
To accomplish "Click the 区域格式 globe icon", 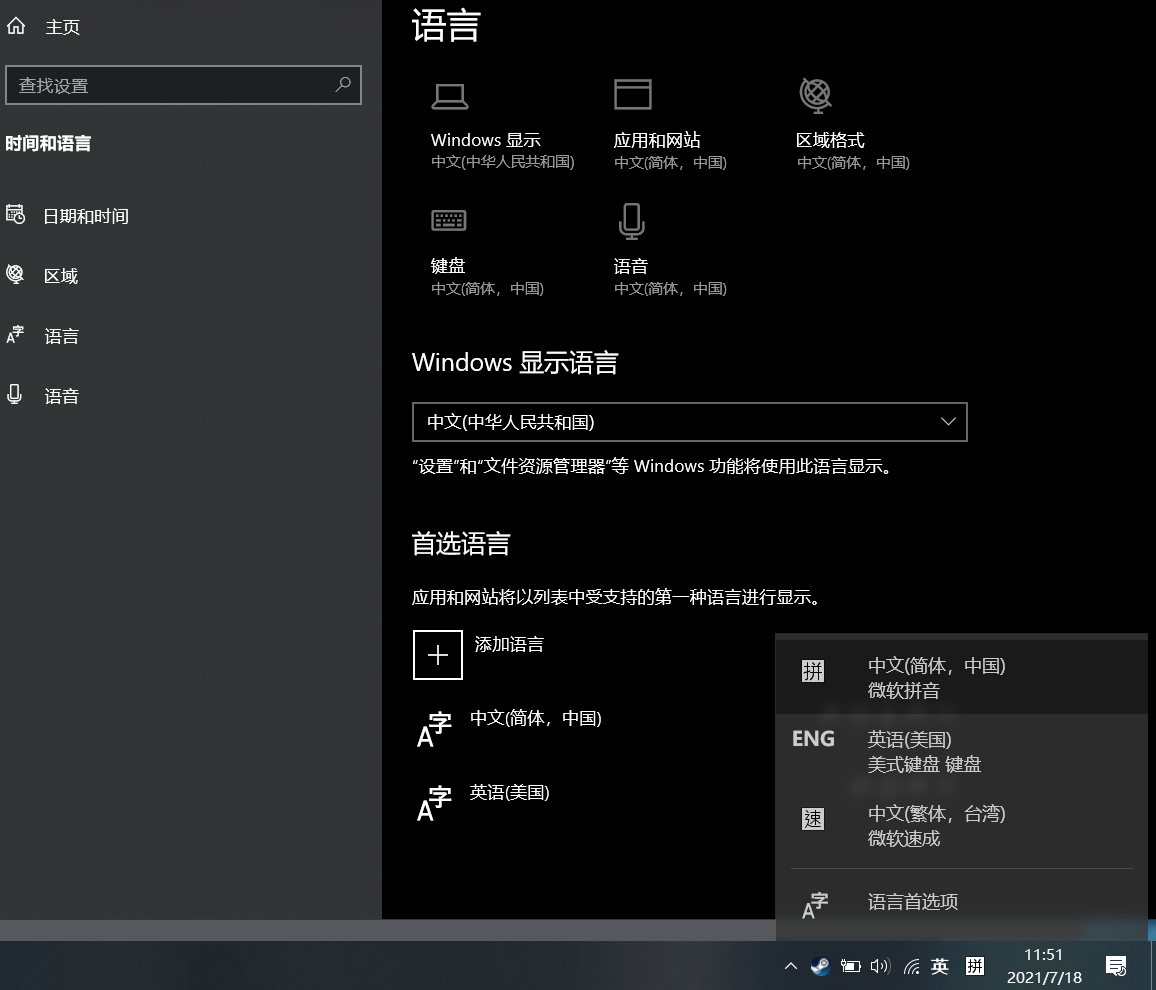I will coord(815,95).
